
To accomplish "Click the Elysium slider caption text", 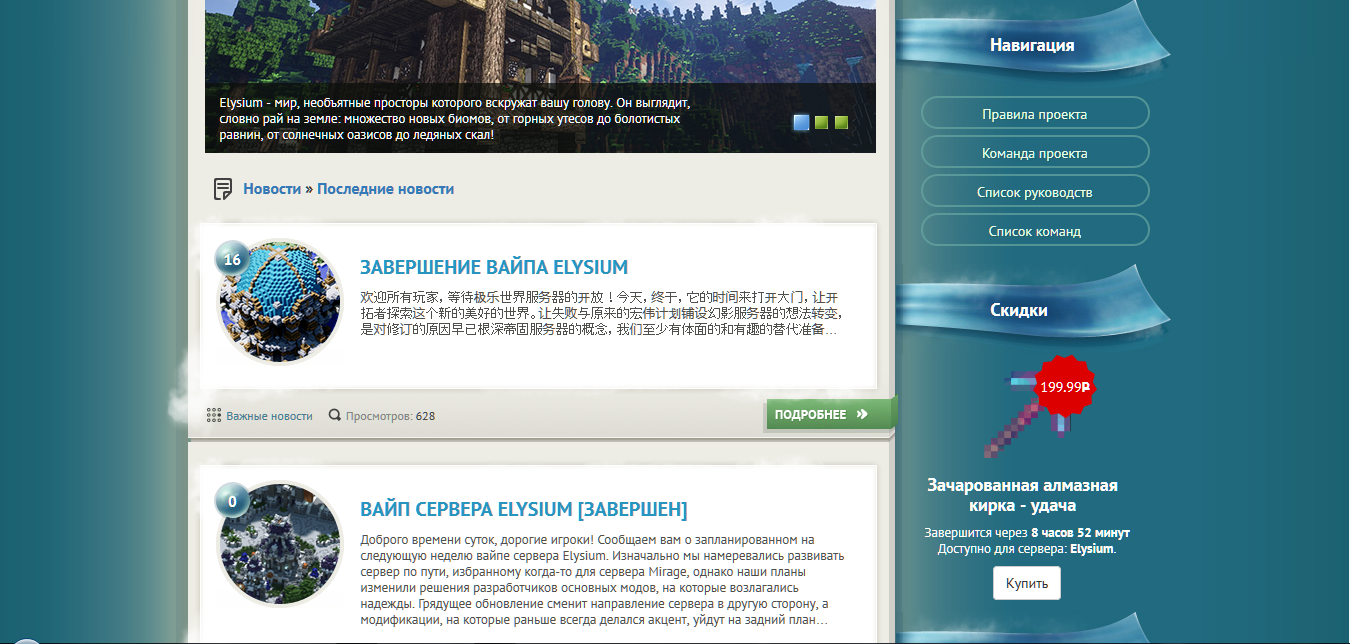I will [455, 118].
